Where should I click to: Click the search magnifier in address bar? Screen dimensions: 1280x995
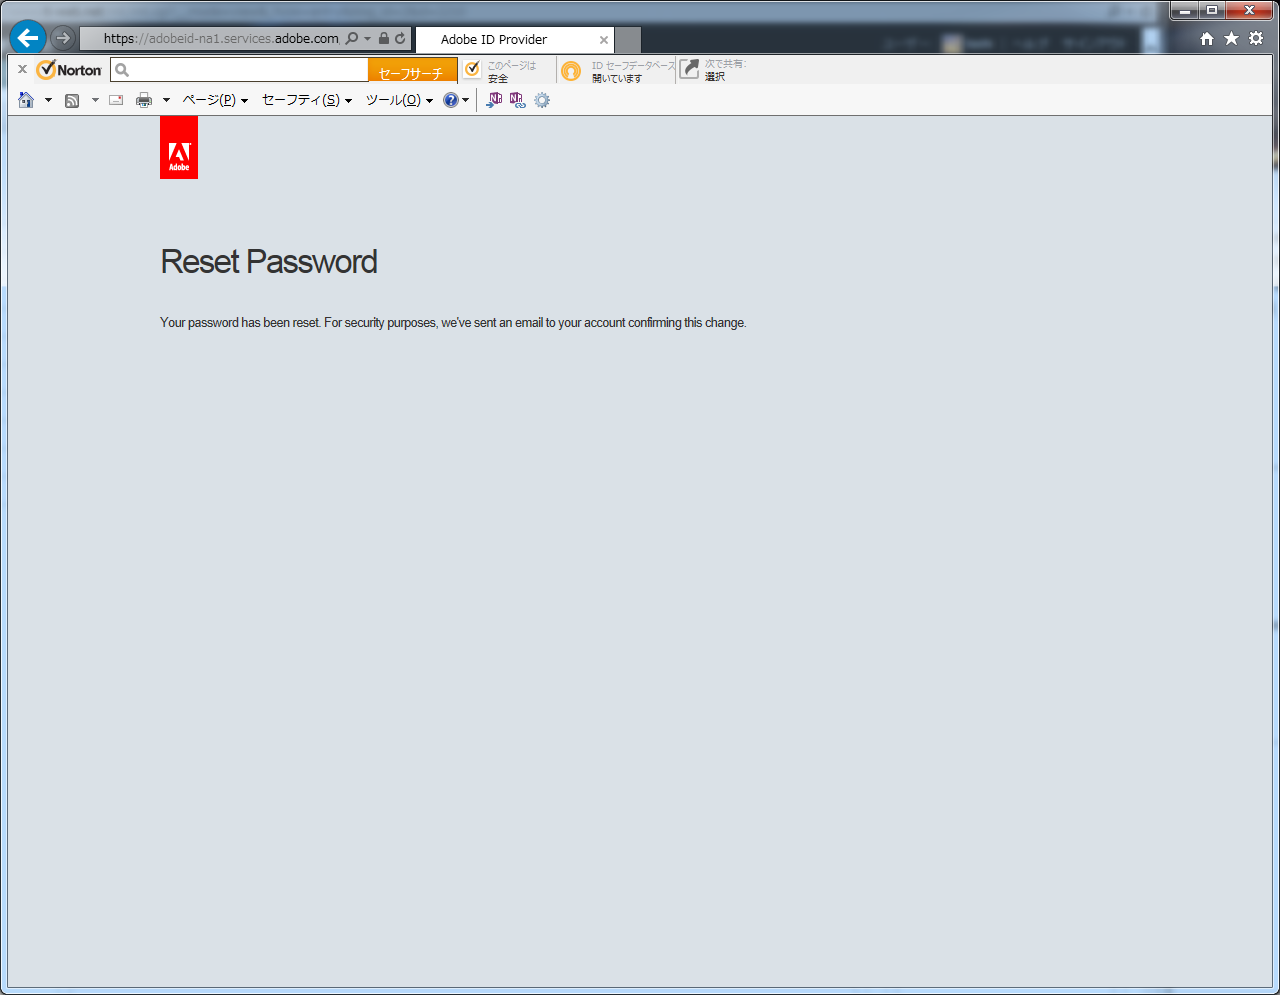tap(352, 39)
